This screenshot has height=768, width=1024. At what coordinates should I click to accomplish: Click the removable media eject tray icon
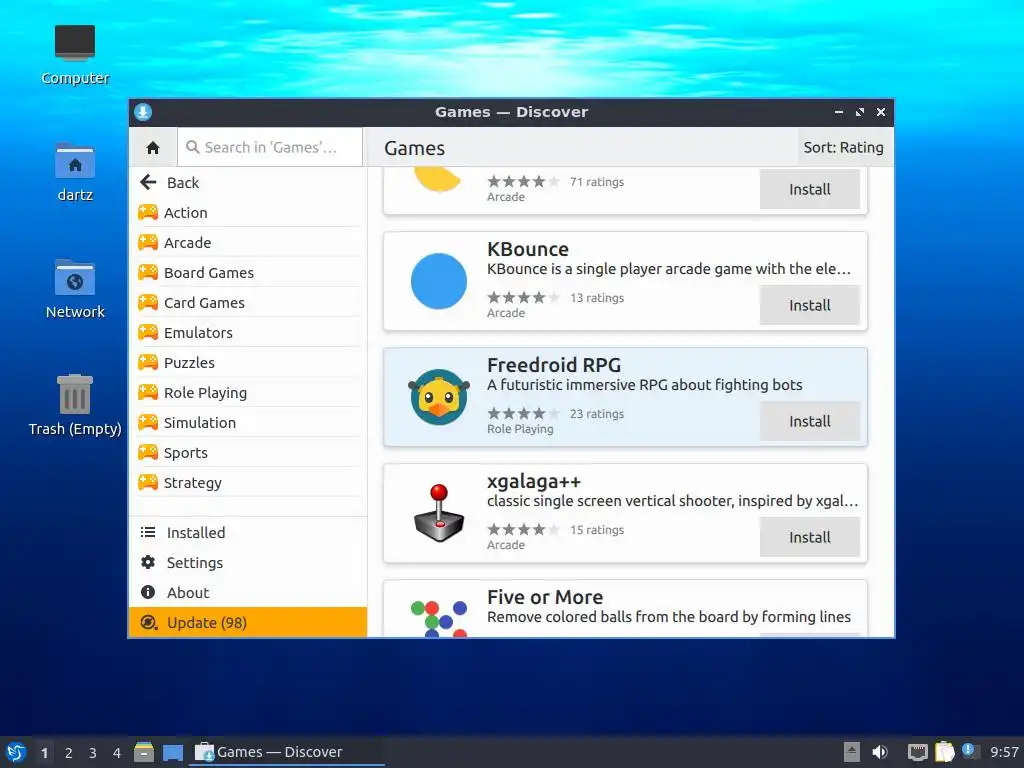pos(852,752)
